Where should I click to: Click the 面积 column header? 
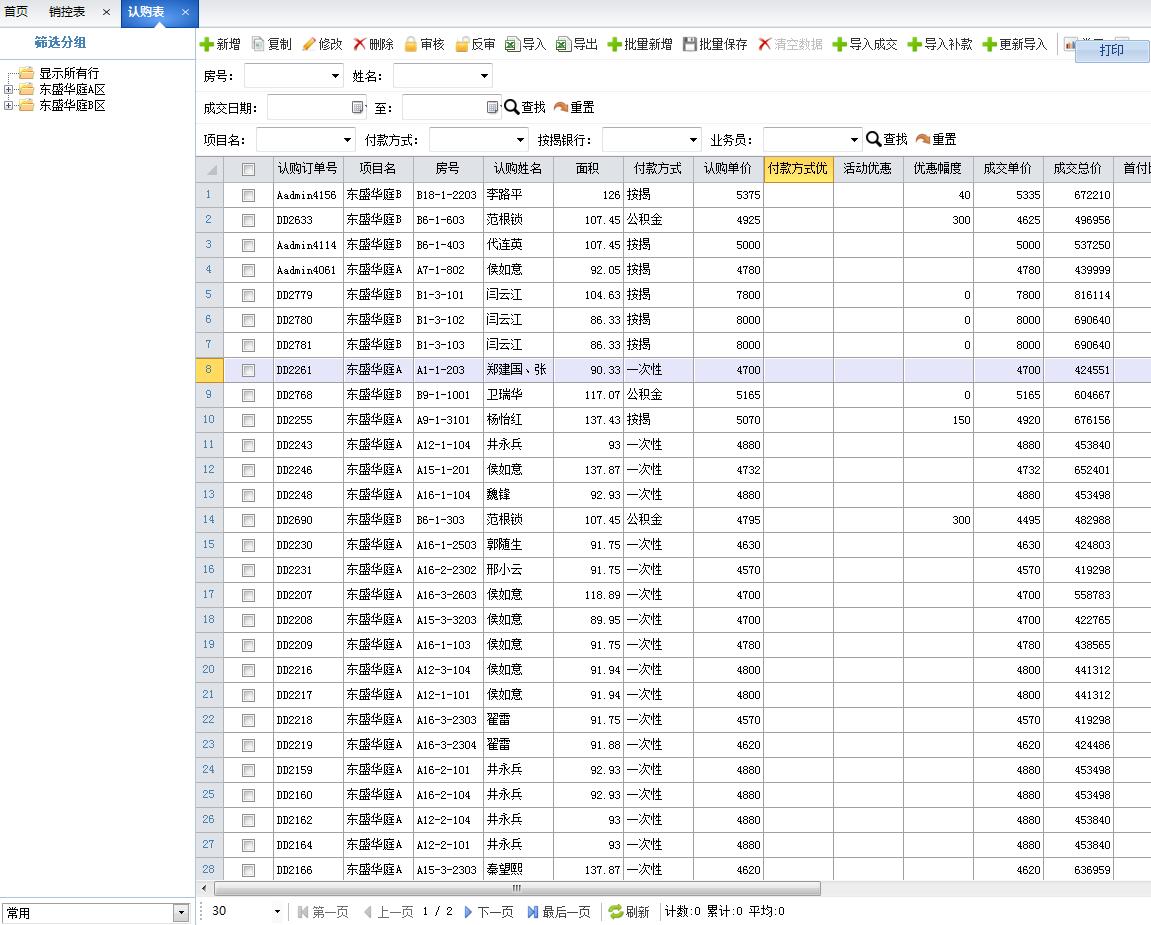(588, 169)
